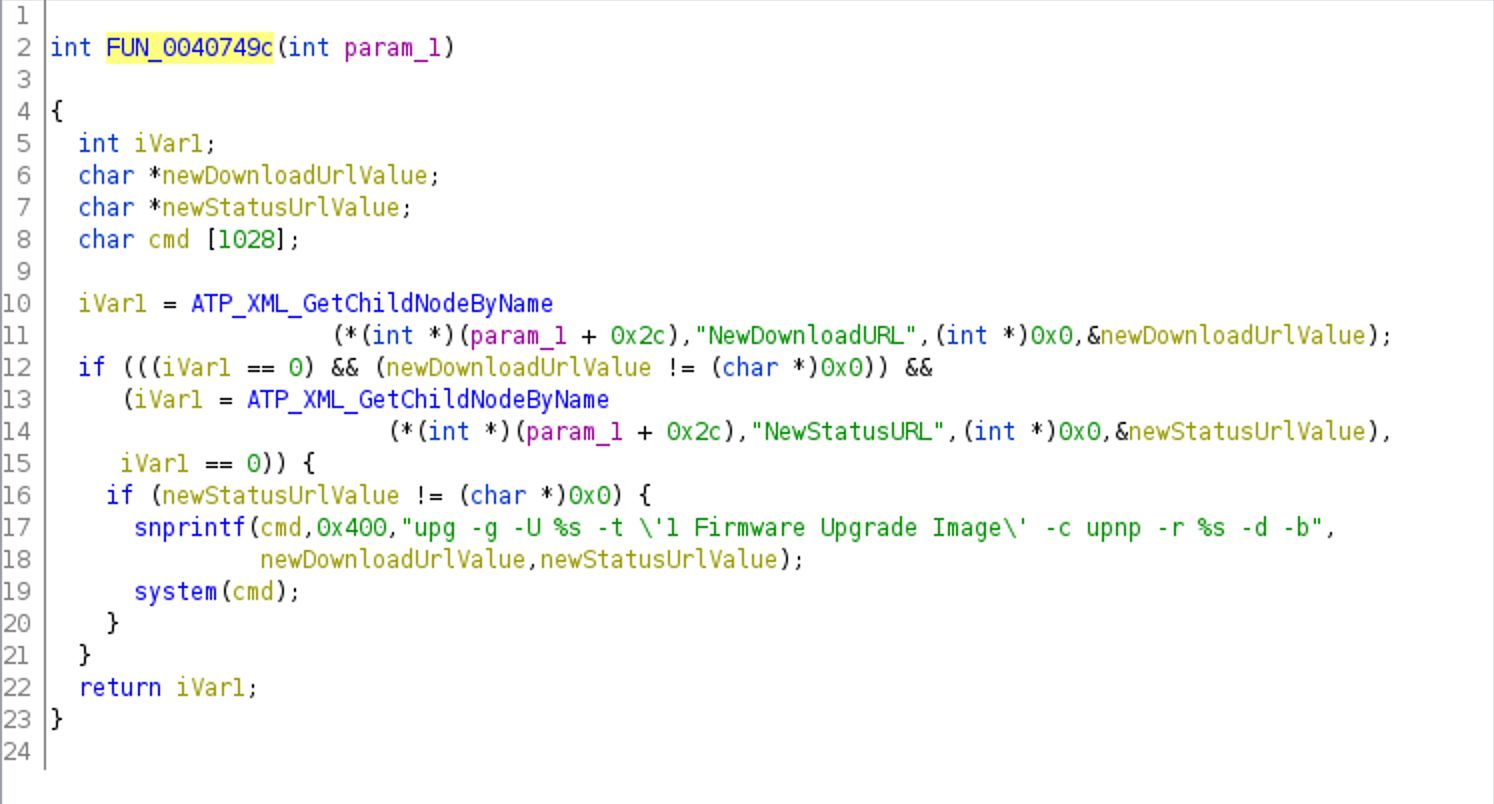
Task: Click the if keyword on line 12
Action: coord(91,367)
